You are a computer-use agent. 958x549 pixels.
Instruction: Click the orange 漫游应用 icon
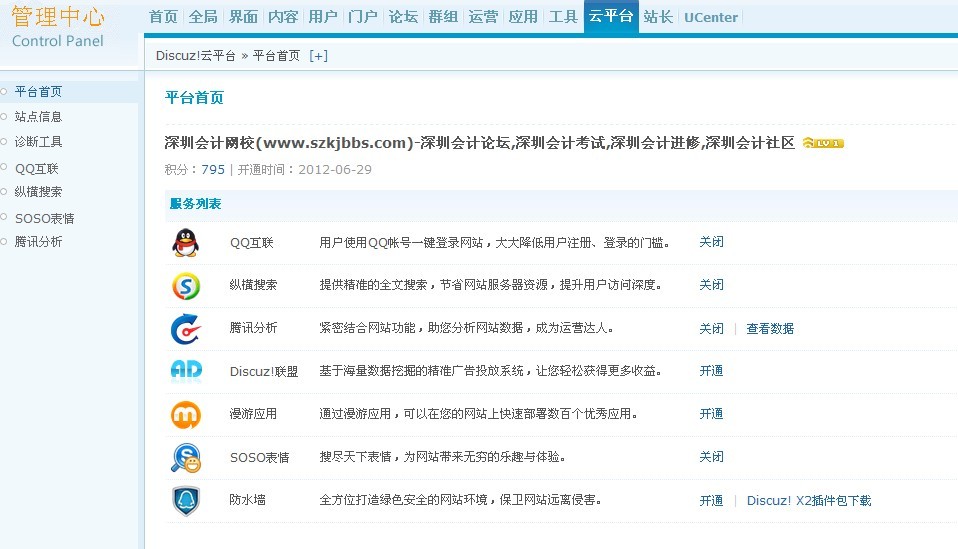click(186, 415)
